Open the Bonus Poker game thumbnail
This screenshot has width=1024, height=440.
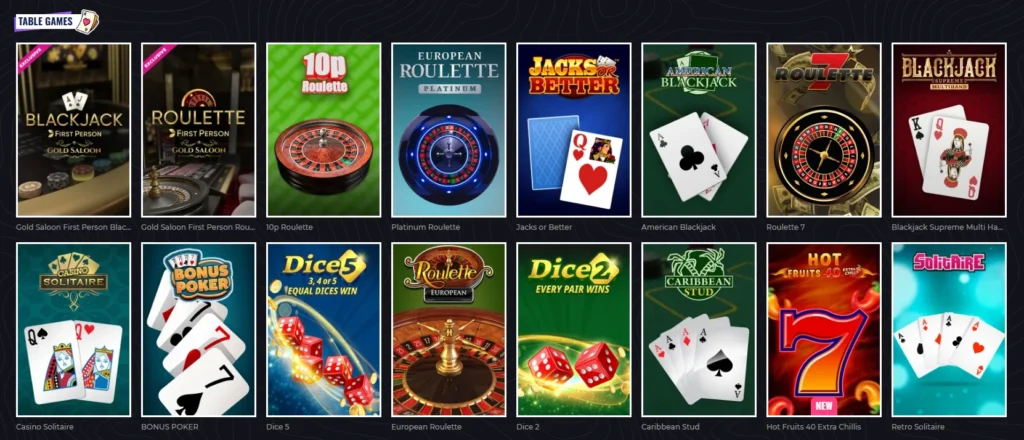coord(199,330)
